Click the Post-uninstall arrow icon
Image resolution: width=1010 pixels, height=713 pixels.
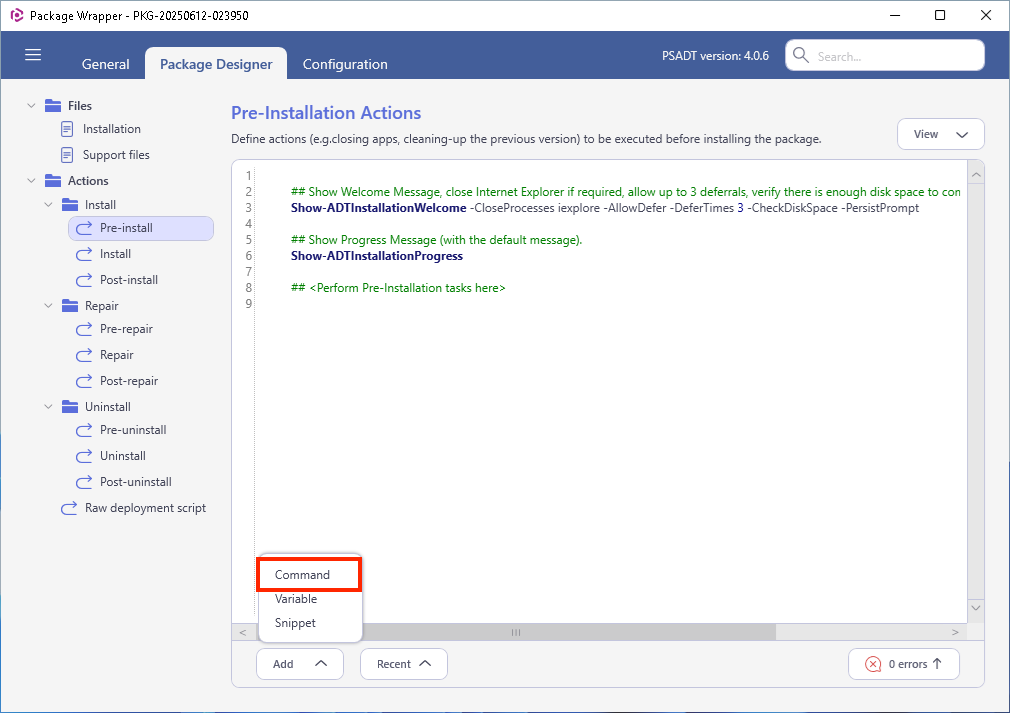point(84,482)
